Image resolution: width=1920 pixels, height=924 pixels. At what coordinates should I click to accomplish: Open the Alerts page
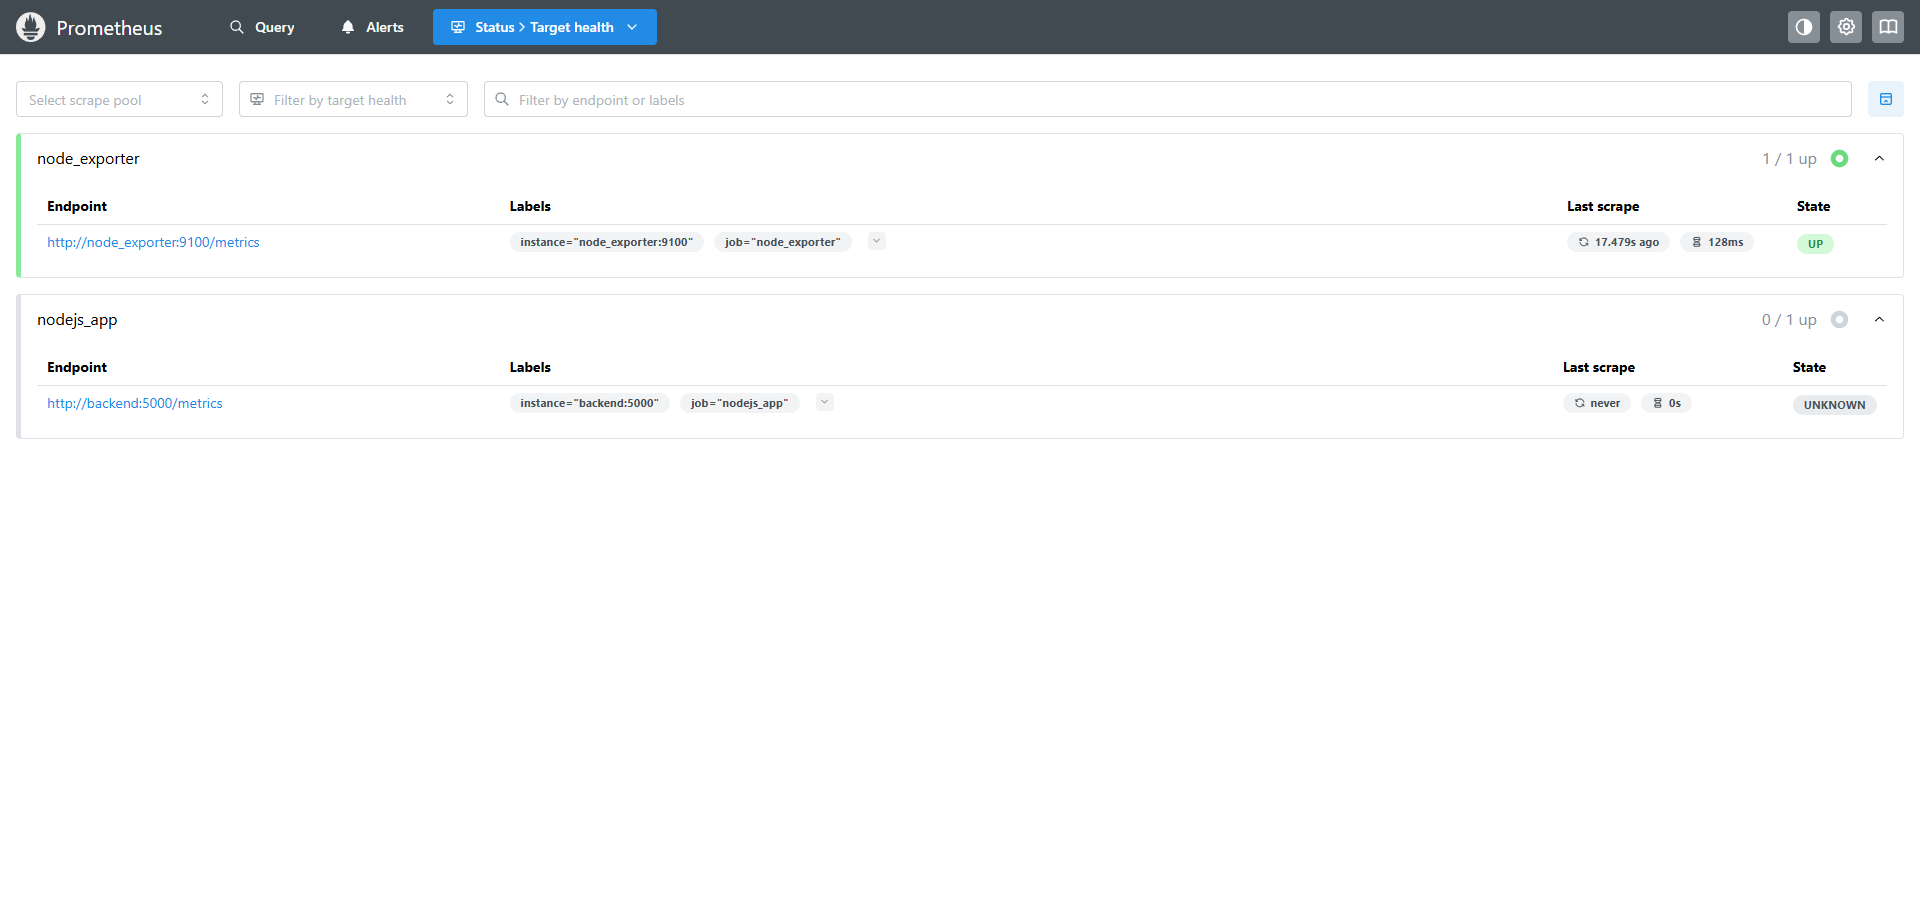(372, 27)
